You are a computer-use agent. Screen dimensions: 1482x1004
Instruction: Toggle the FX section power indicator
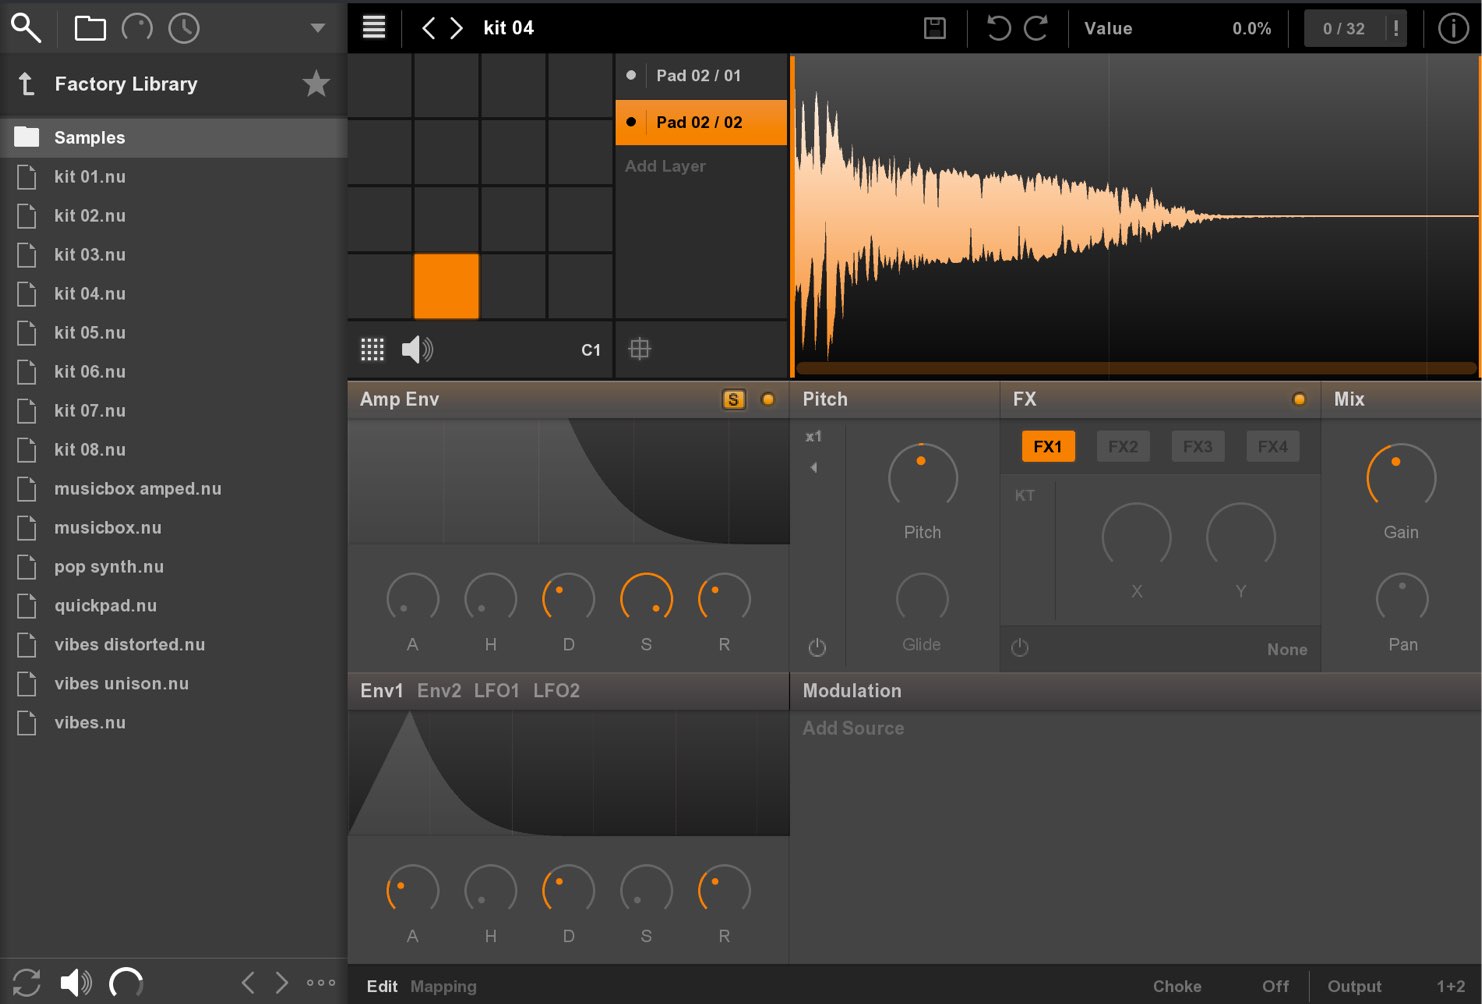click(x=1299, y=399)
